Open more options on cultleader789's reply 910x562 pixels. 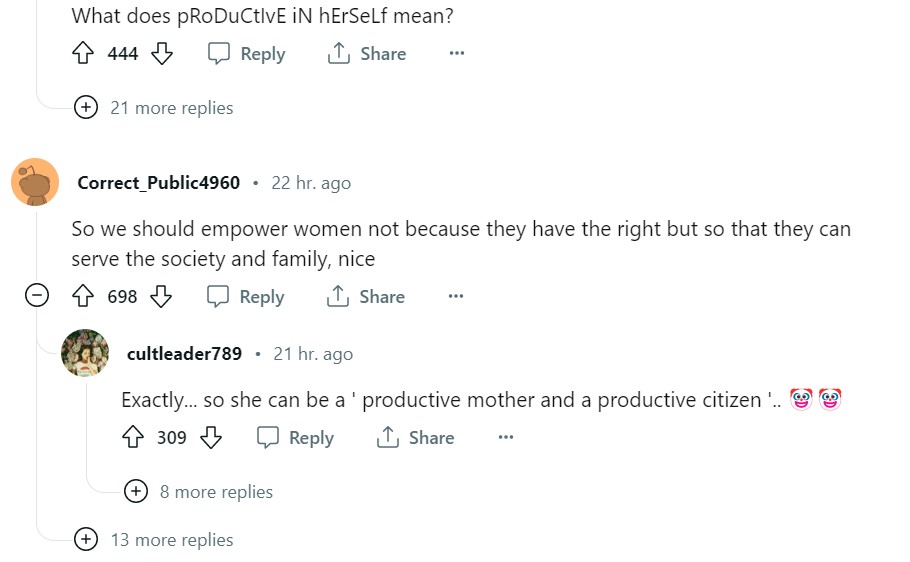506,438
